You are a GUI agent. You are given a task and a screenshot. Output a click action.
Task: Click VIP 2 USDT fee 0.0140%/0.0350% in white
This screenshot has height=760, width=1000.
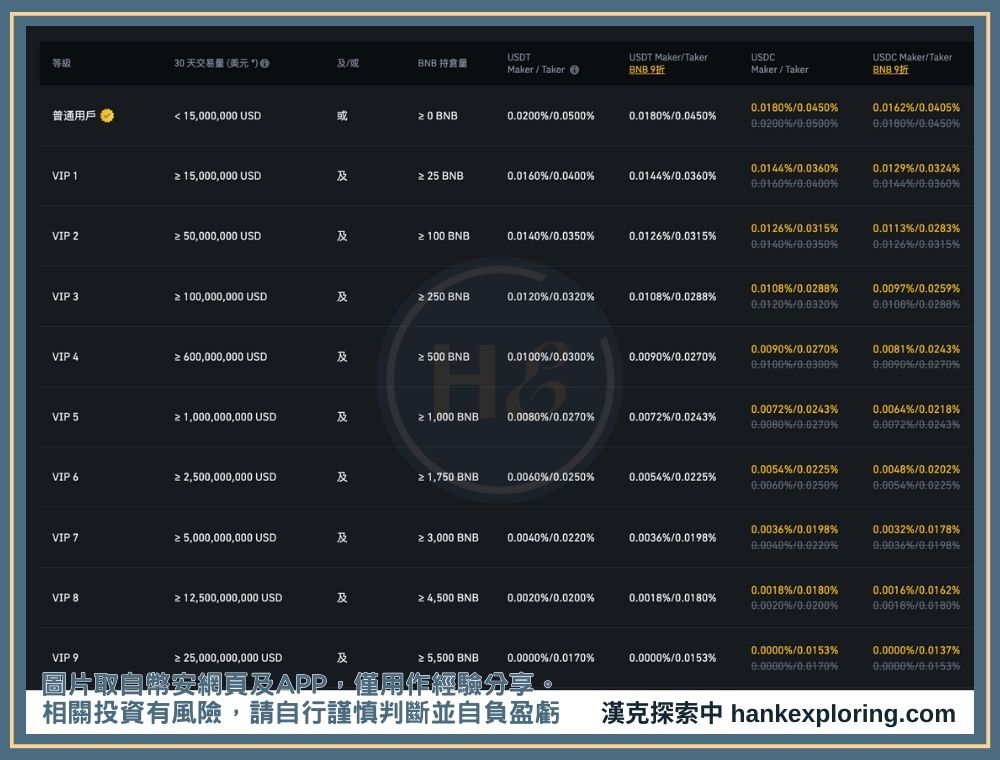(551, 236)
